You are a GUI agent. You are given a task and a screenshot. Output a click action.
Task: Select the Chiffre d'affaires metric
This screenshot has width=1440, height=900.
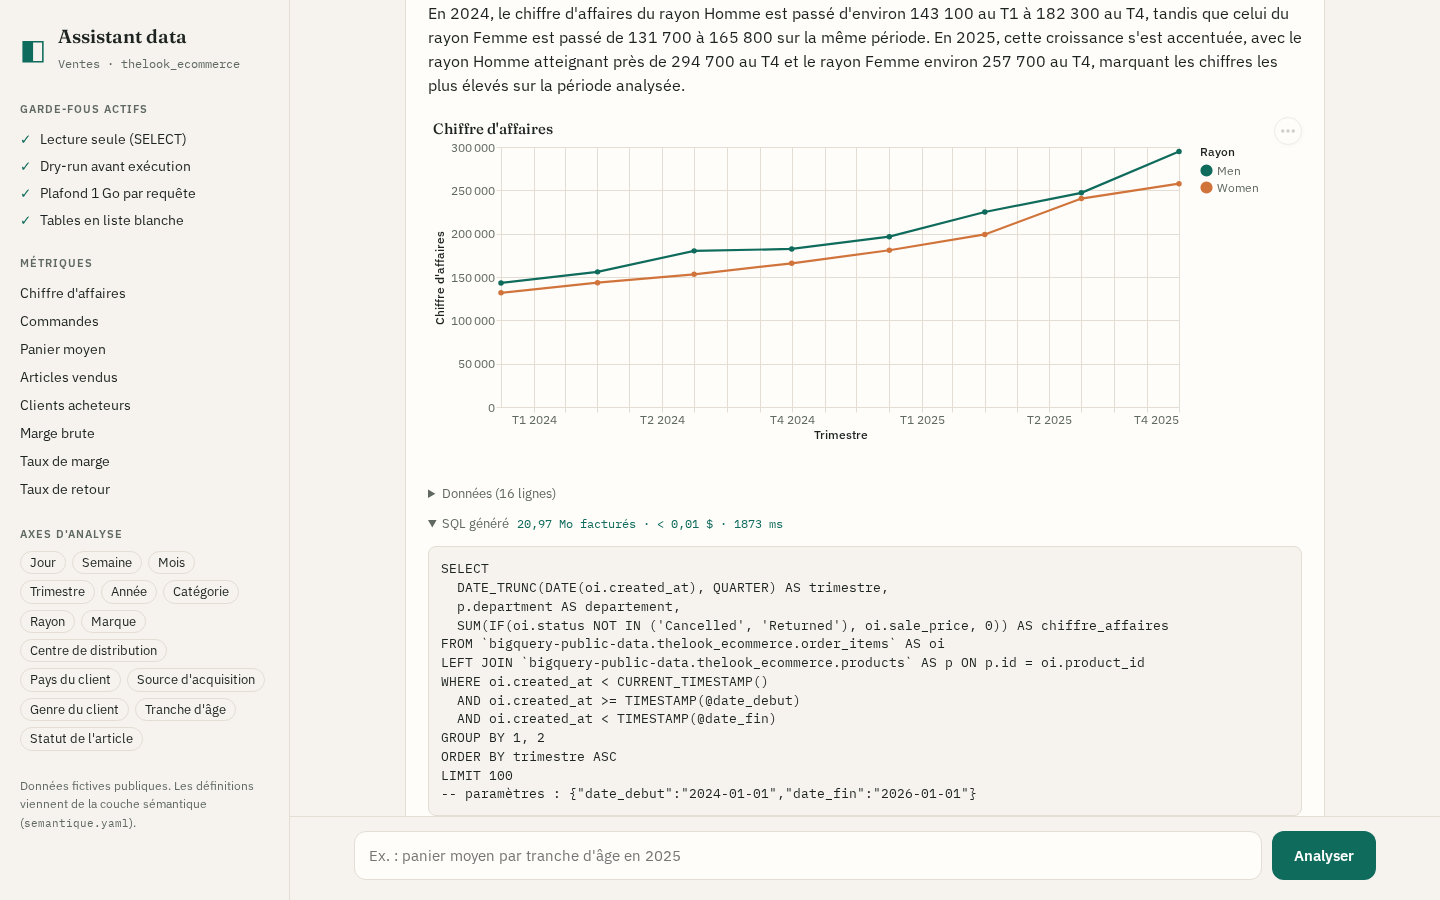[x=73, y=293]
